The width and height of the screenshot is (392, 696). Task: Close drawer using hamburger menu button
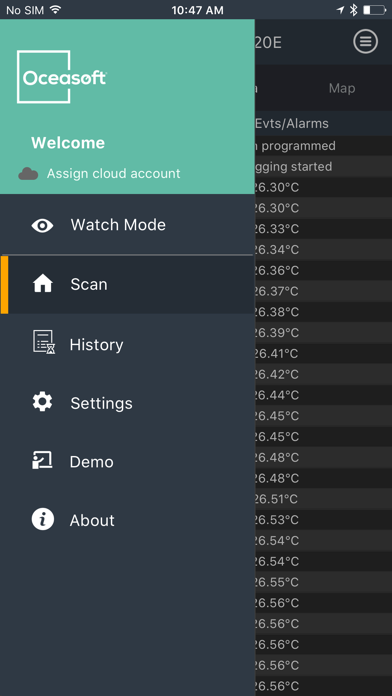click(x=365, y=41)
